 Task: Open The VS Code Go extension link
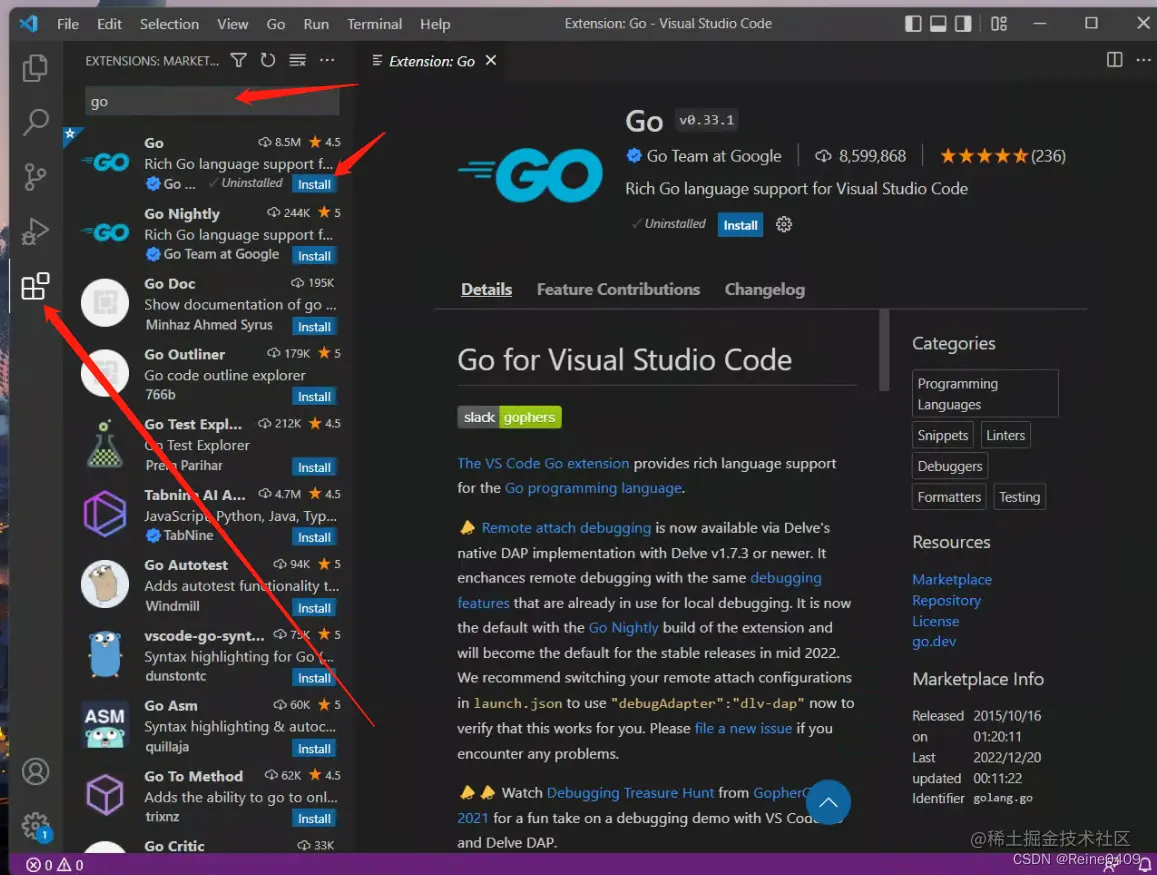point(543,463)
